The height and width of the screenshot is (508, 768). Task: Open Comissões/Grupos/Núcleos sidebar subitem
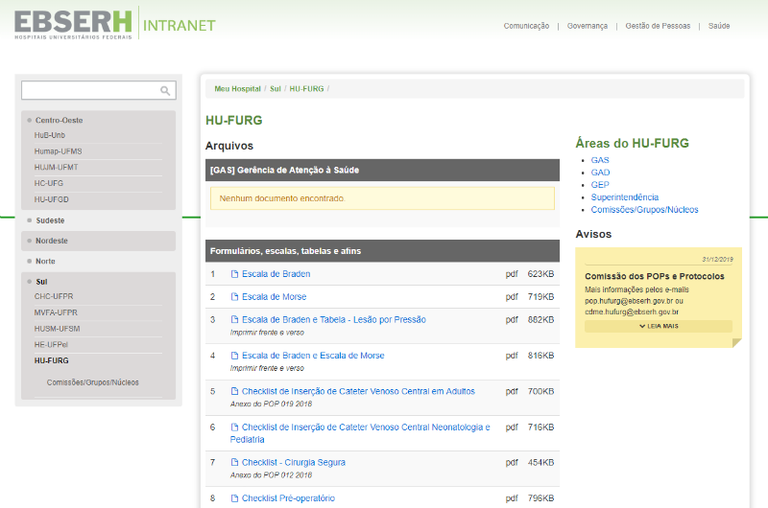(x=93, y=382)
